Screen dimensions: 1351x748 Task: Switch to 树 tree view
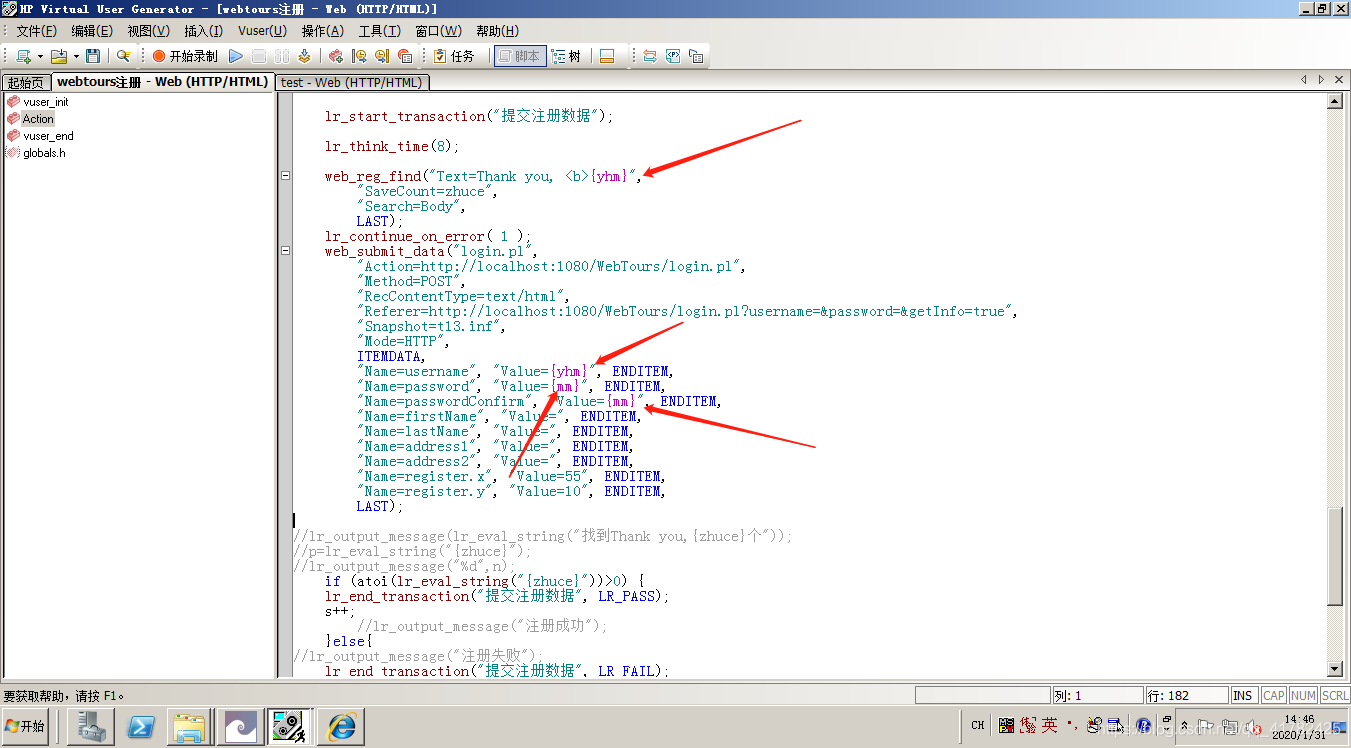[566, 56]
